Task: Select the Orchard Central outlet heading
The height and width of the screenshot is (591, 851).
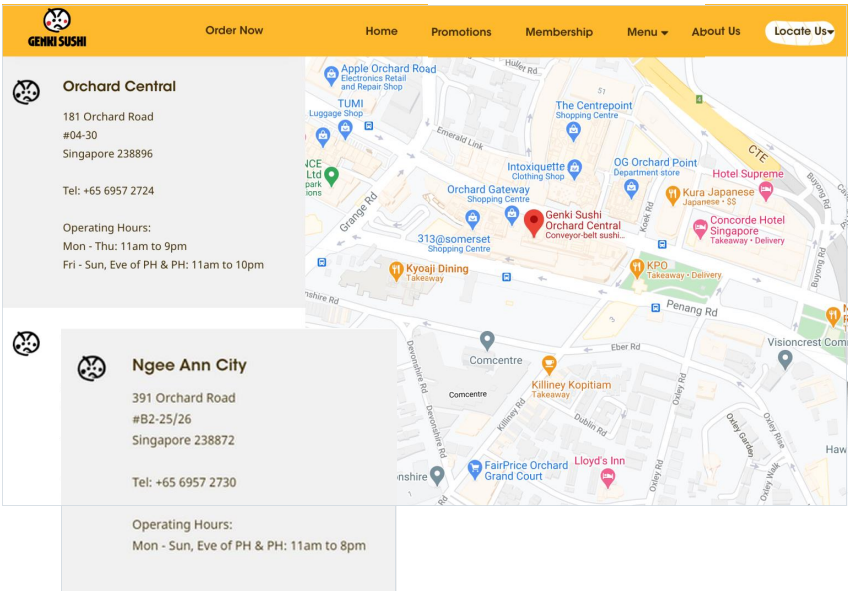Action: [x=119, y=86]
